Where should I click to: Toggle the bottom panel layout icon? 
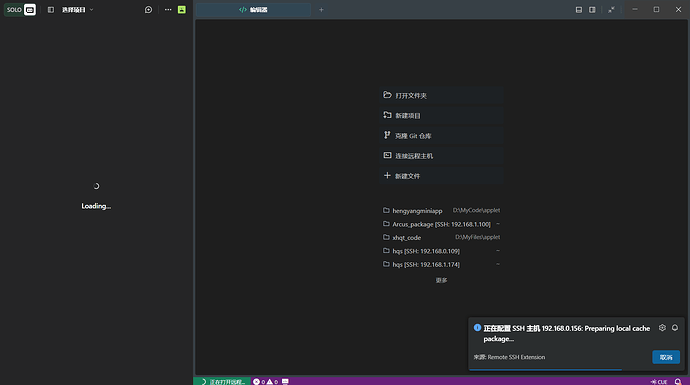[579, 10]
